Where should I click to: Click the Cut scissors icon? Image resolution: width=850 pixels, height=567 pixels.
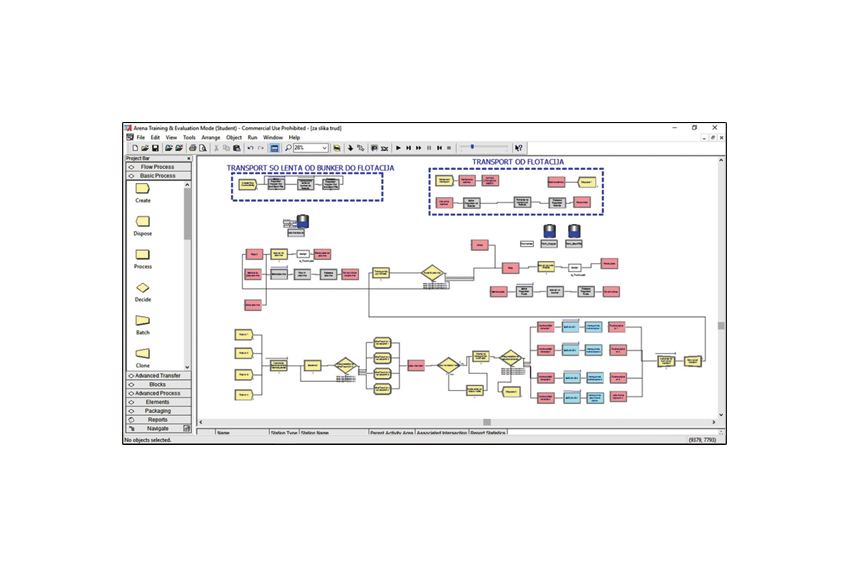216,147
